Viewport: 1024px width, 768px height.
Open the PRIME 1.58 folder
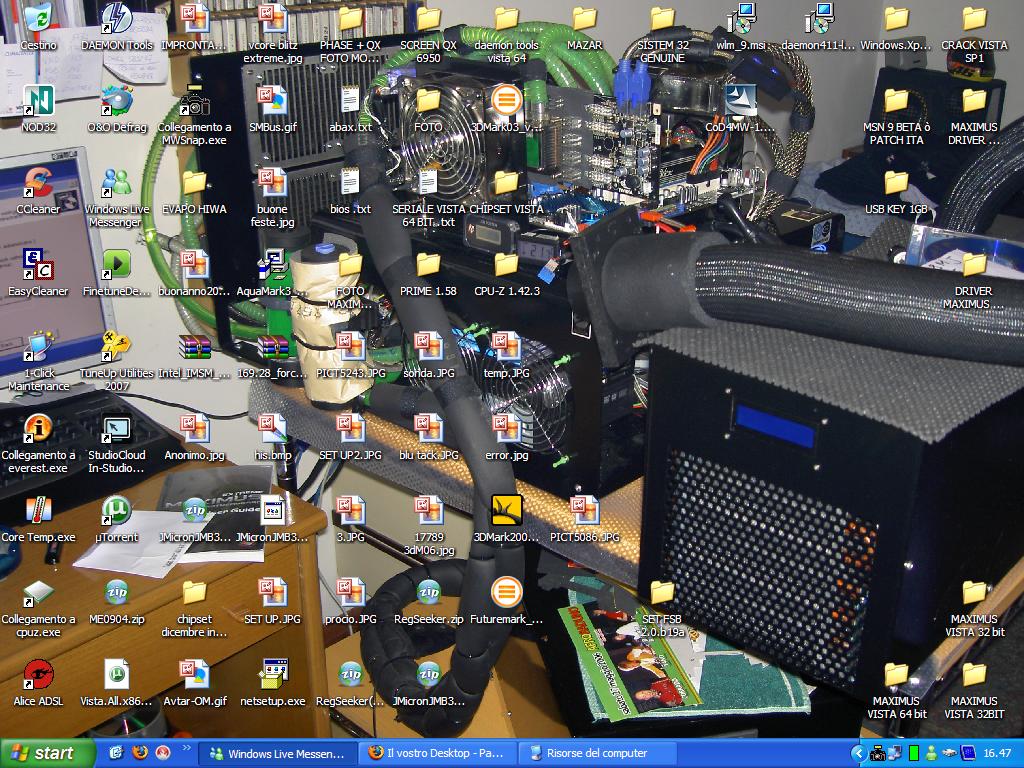coord(428,264)
